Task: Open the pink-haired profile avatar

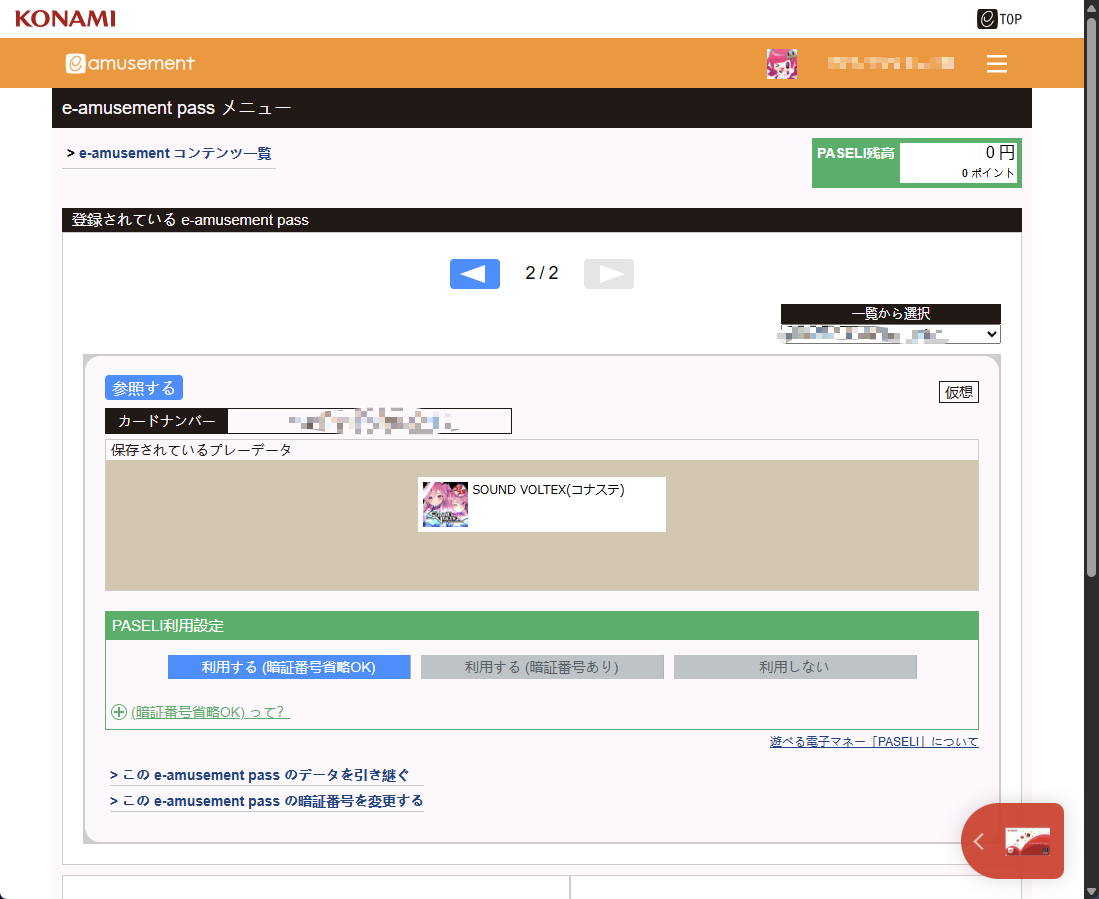Action: point(781,64)
